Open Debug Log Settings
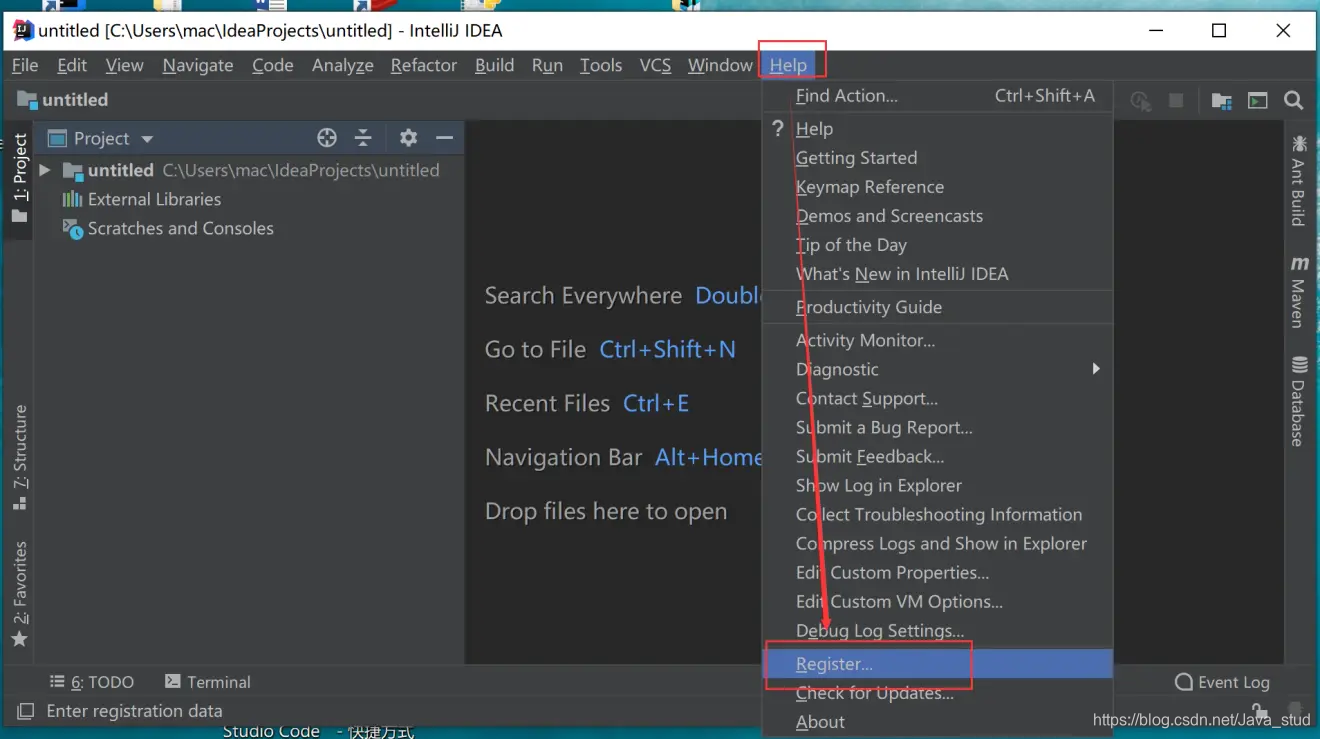 (938, 630)
